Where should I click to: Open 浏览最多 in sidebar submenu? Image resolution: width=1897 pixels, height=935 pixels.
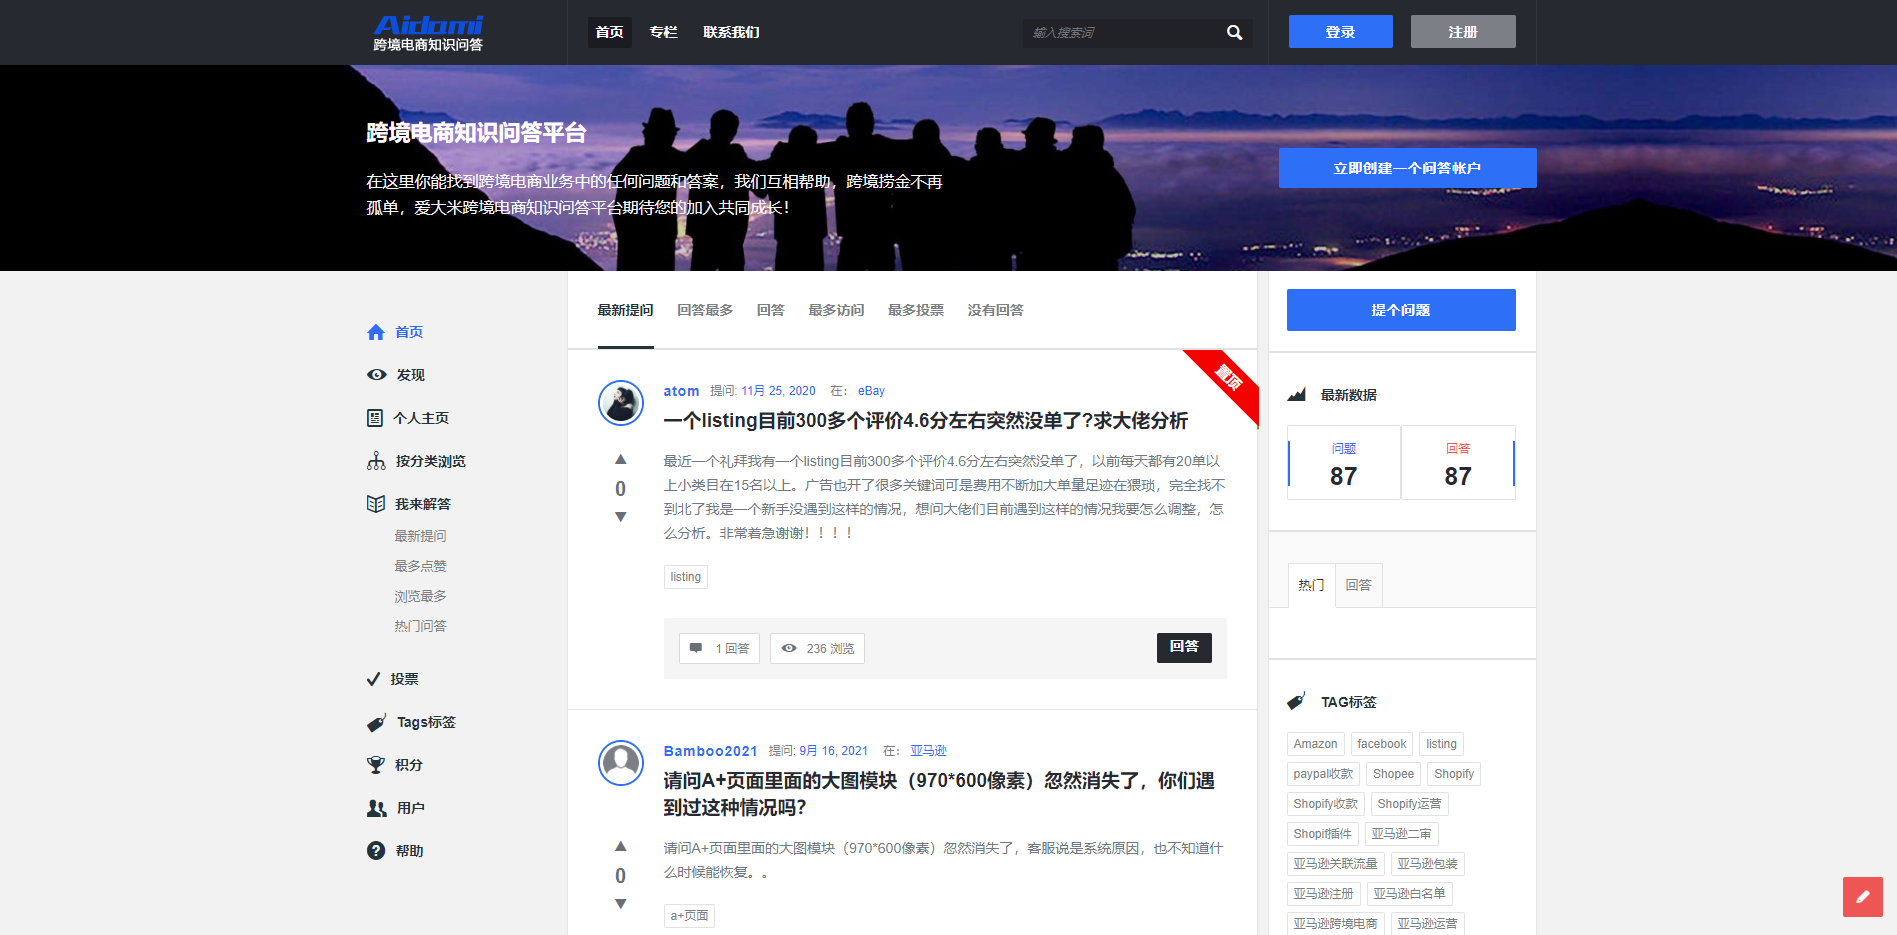pyautogui.click(x=421, y=596)
